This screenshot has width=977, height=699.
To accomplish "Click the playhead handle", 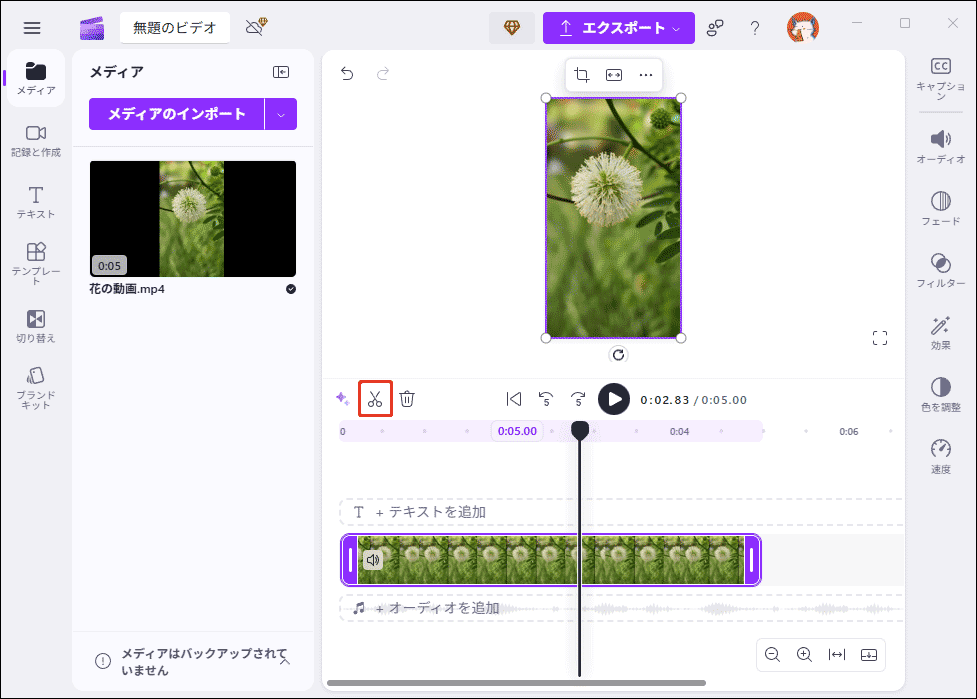I will 580,429.
